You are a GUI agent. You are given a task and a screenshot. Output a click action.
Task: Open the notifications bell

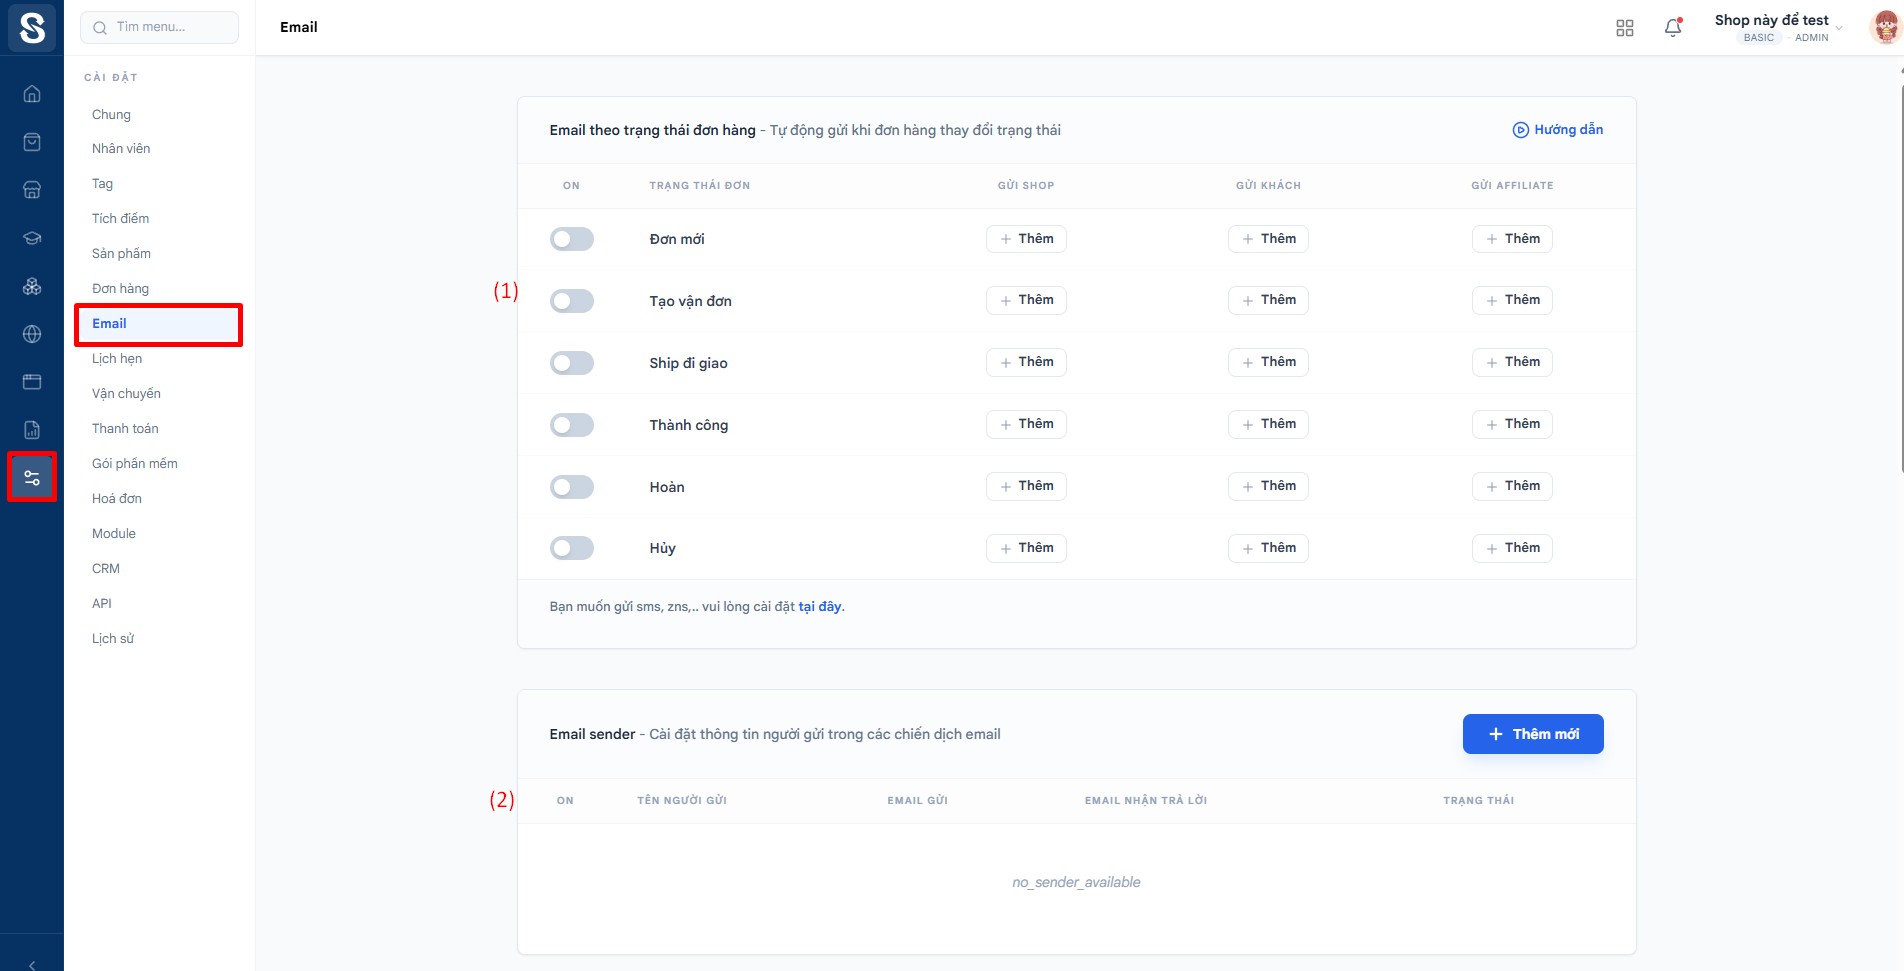click(1673, 28)
